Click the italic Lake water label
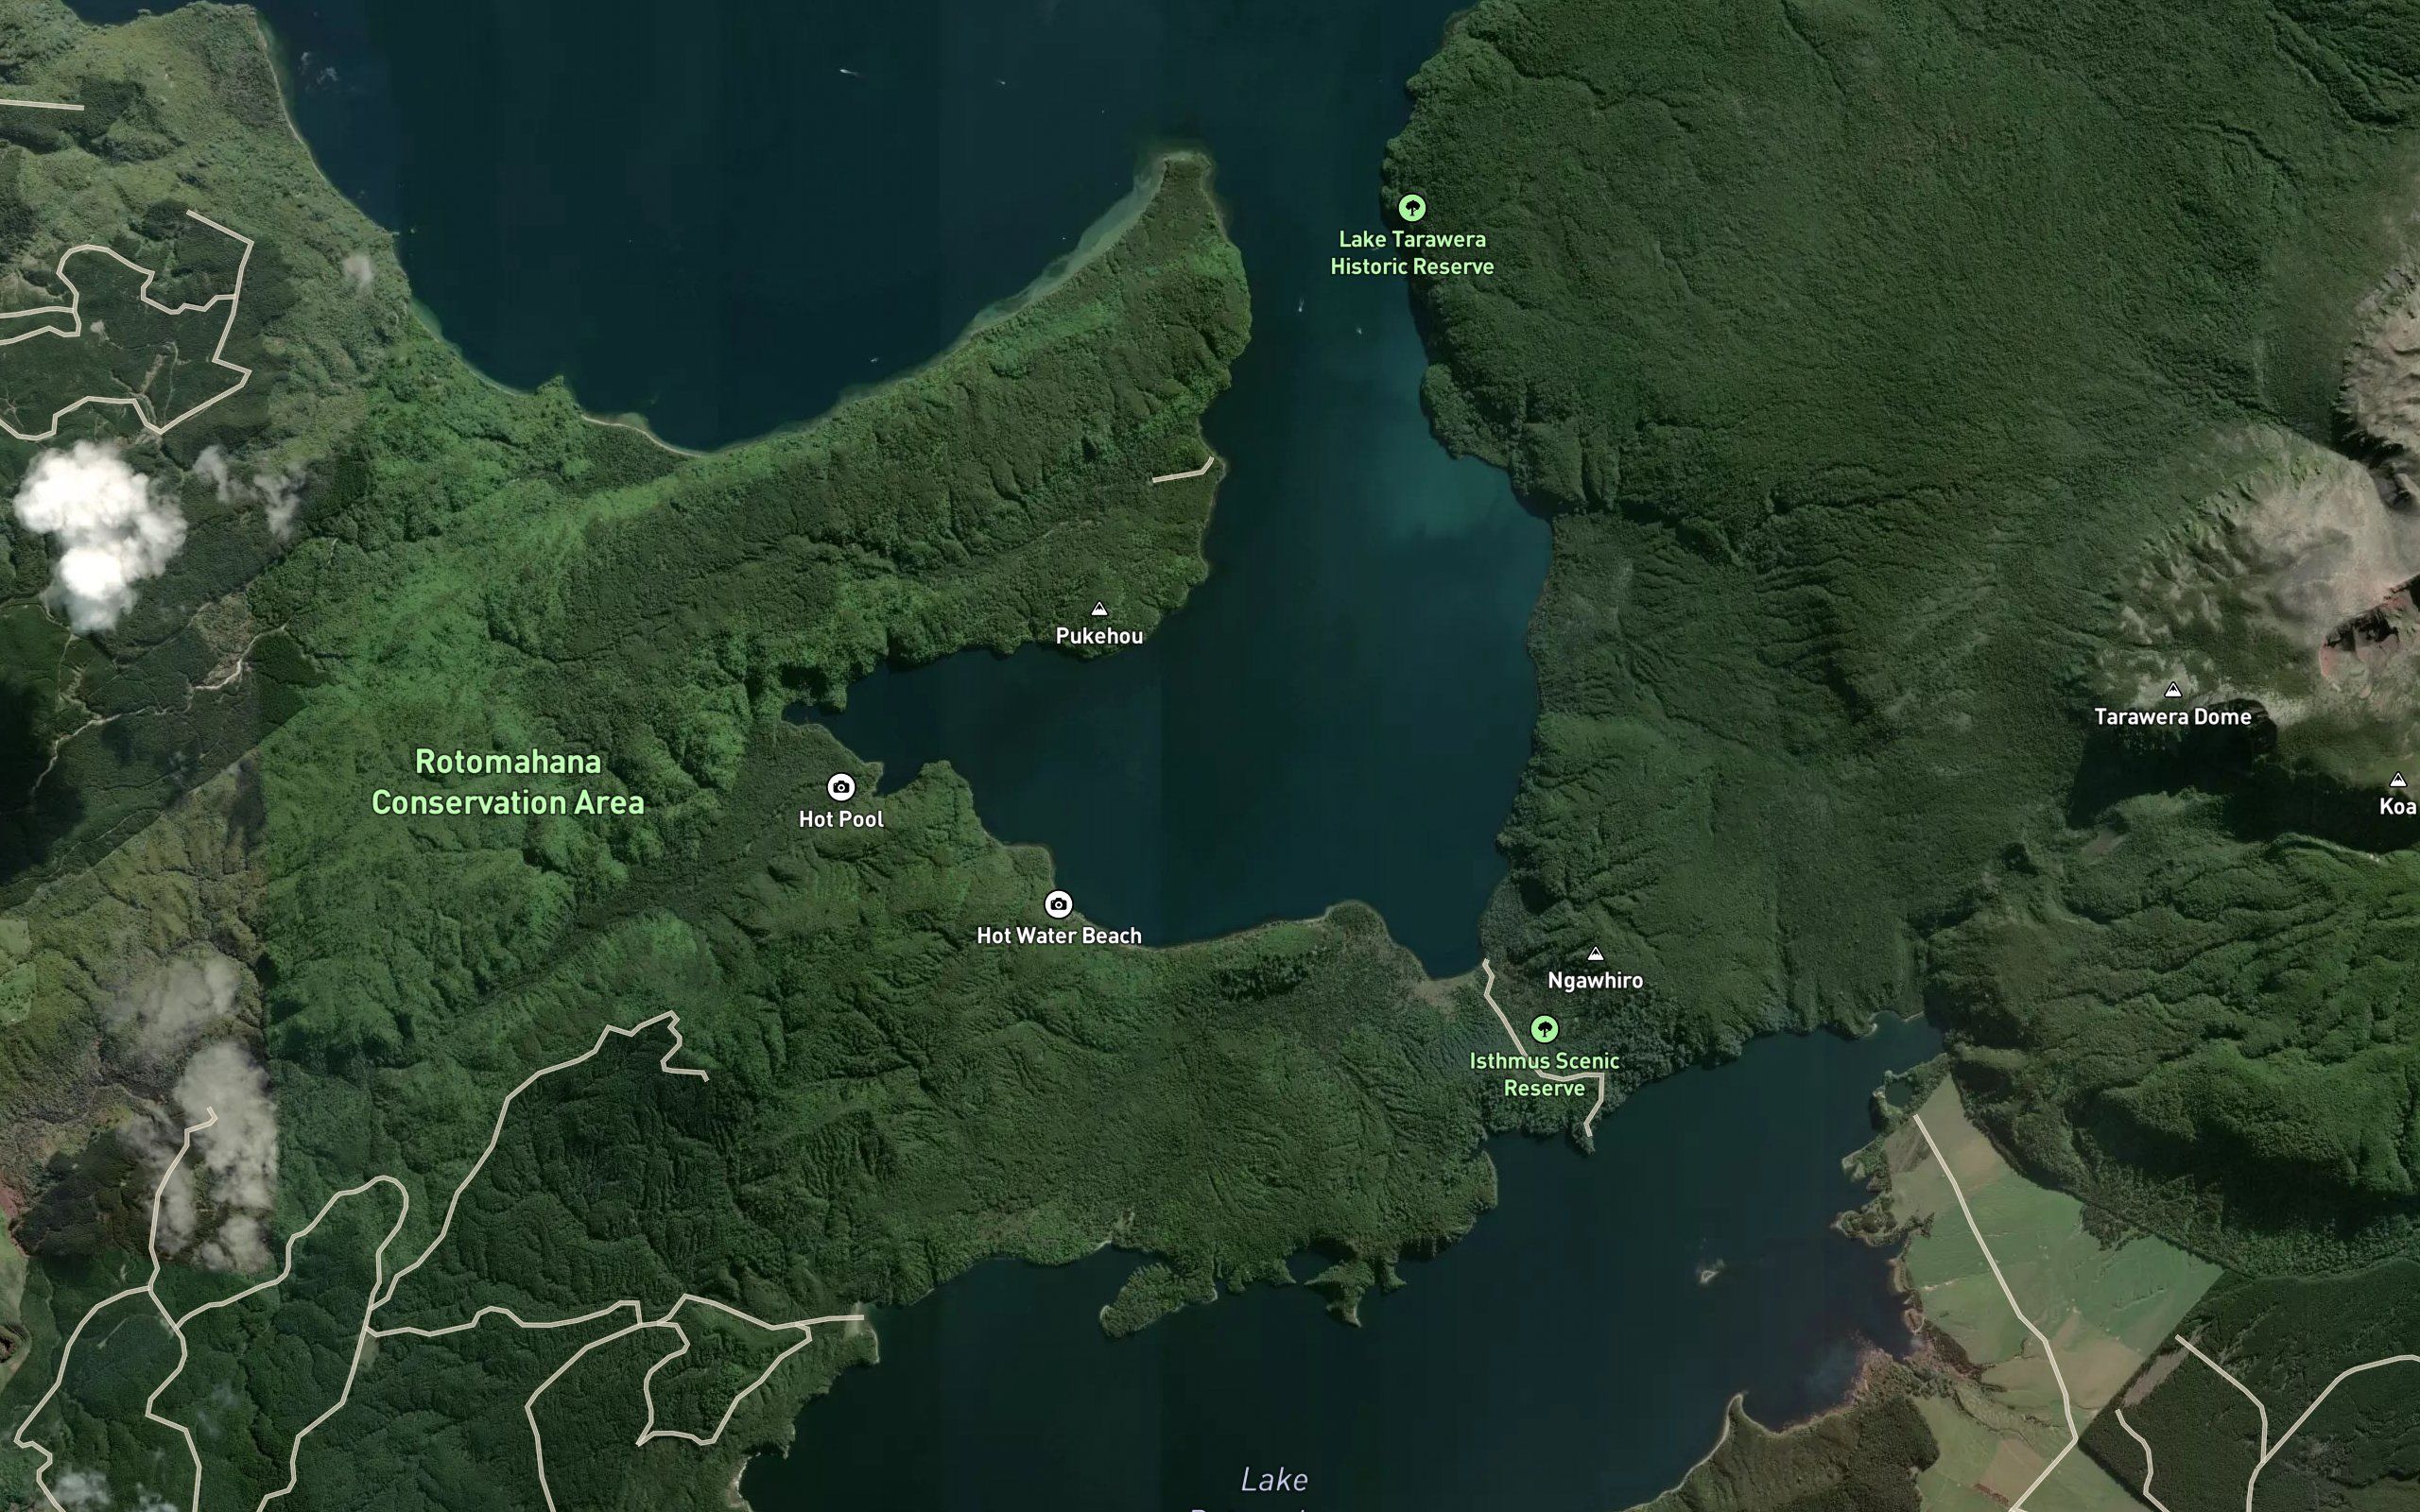Viewport: 2420px width, 1512px height. tap(1274, 1480)
